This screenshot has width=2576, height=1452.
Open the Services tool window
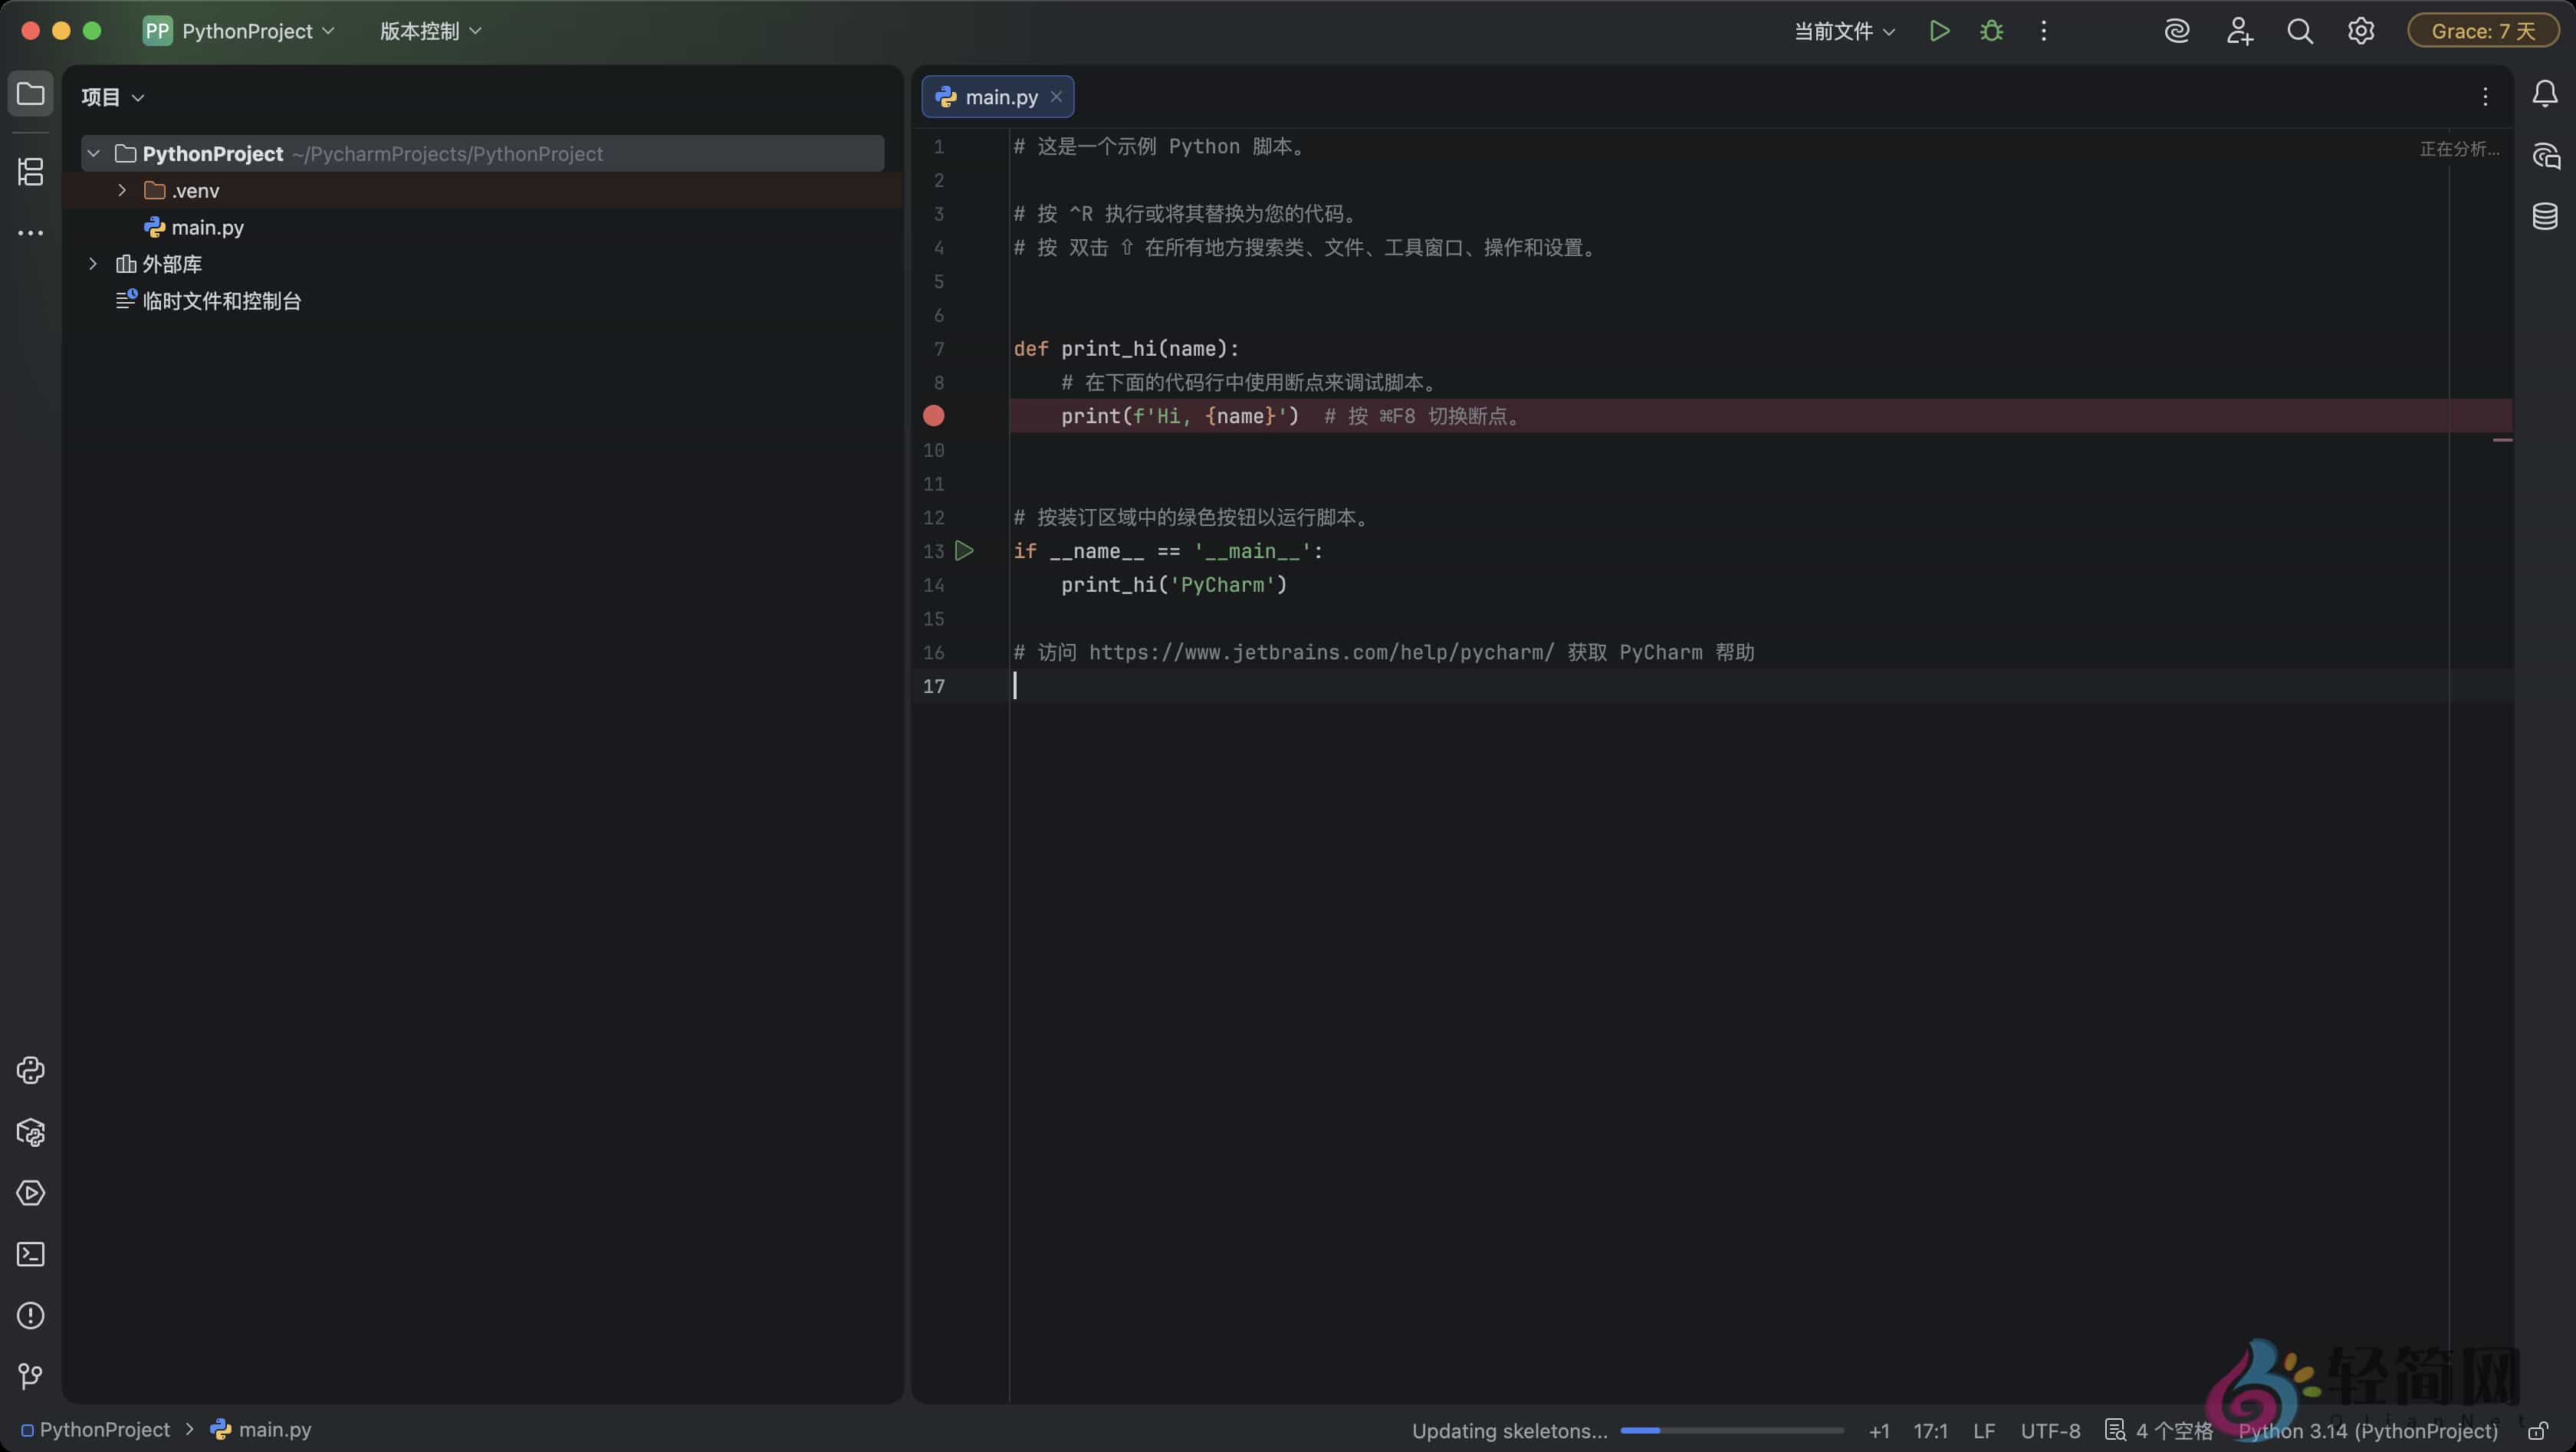pos(30,1193)
